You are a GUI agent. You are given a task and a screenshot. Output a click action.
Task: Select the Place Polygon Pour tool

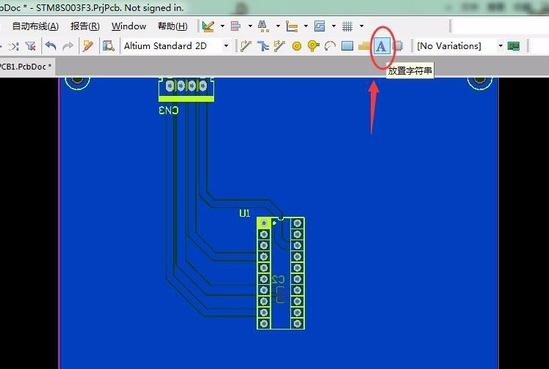click(364, 46)
